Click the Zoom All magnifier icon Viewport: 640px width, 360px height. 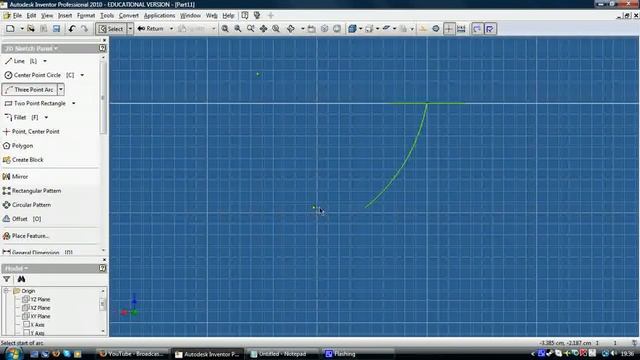tap(225, 29)
